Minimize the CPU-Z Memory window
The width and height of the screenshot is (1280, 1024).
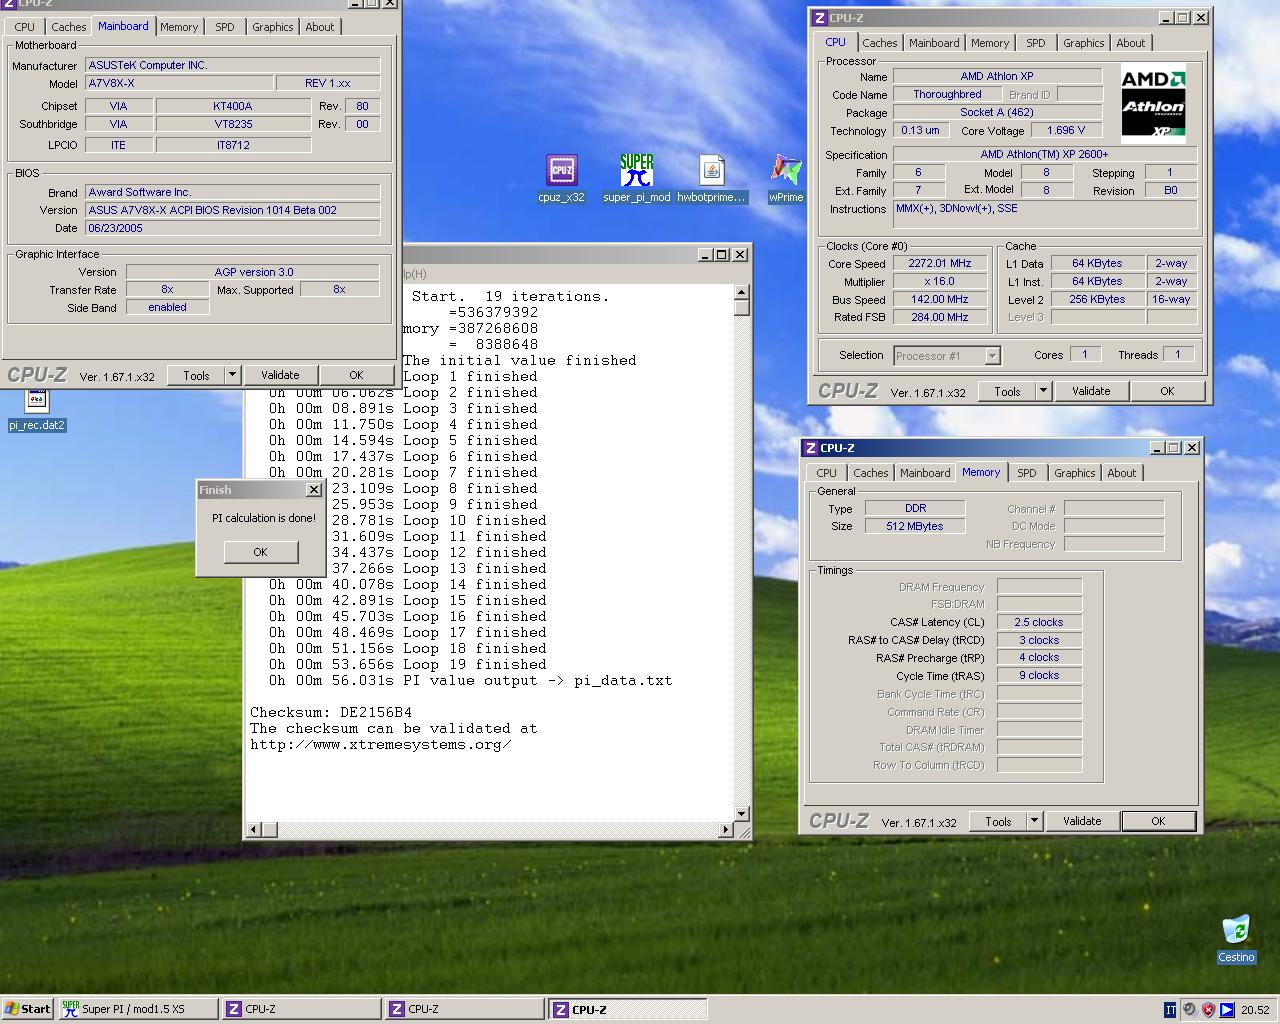coord(1158,448)
